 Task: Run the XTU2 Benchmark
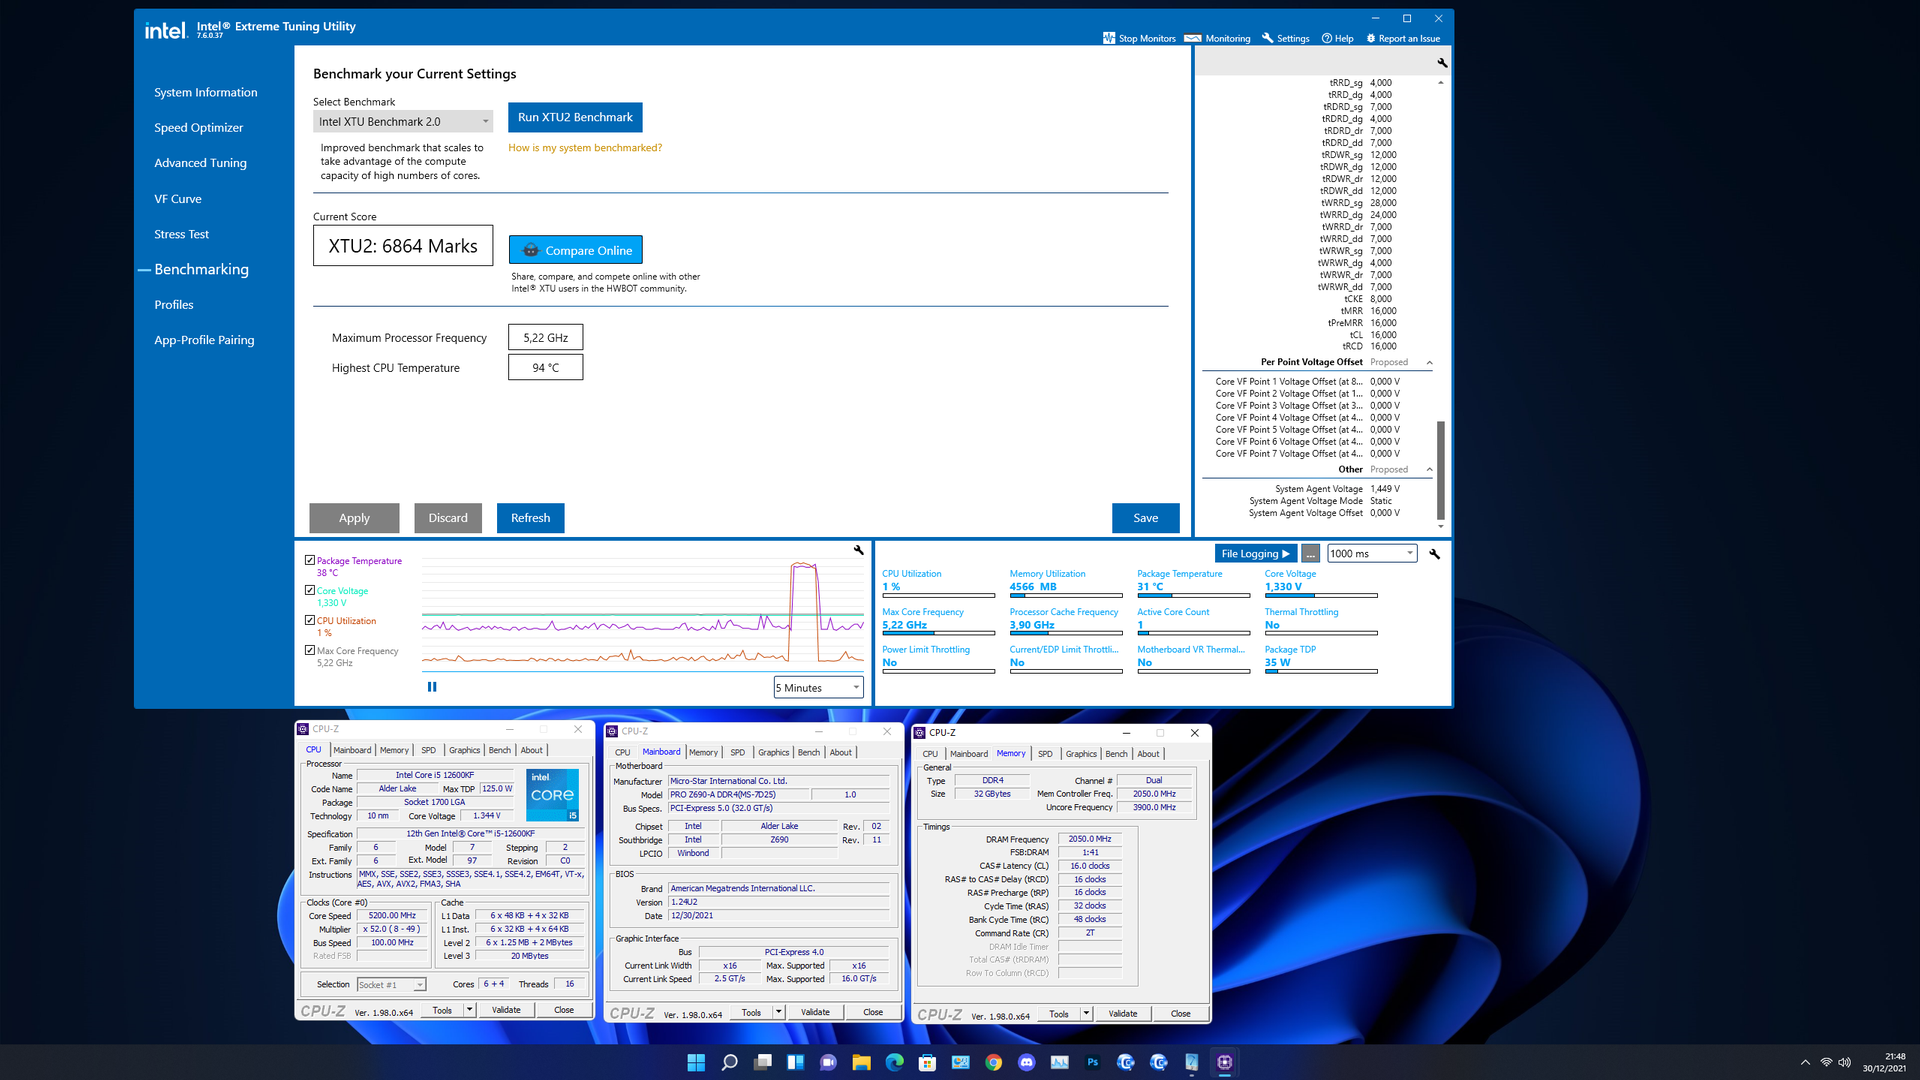tap(575, 117)
